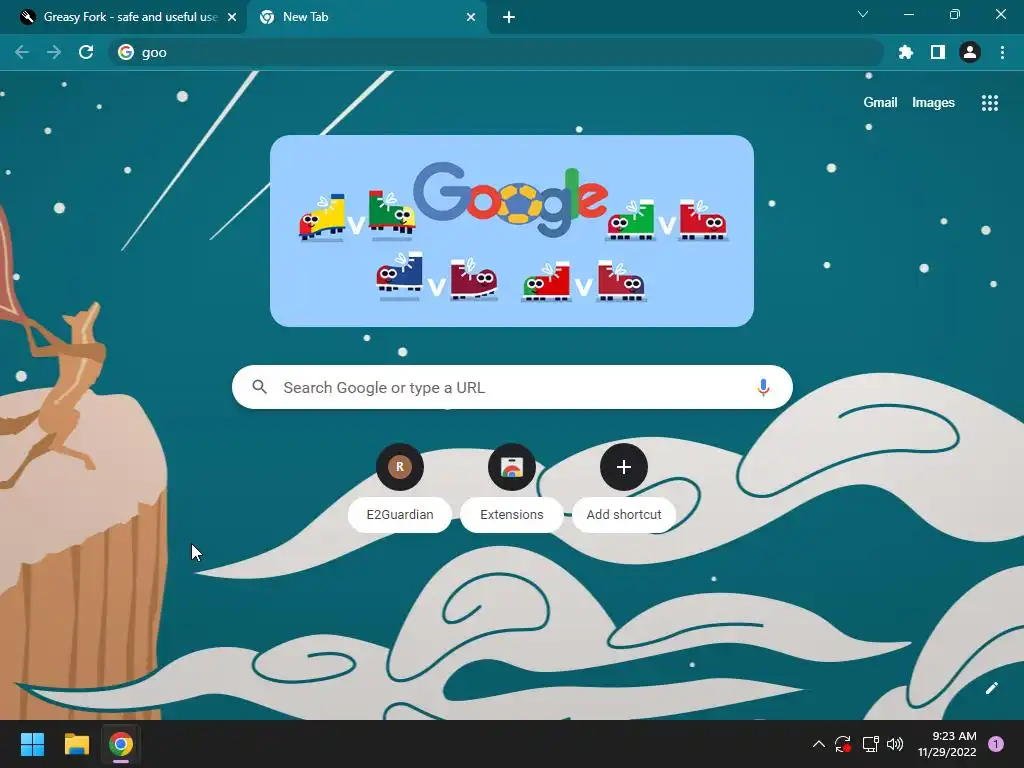Open volume control in tray

895,744
